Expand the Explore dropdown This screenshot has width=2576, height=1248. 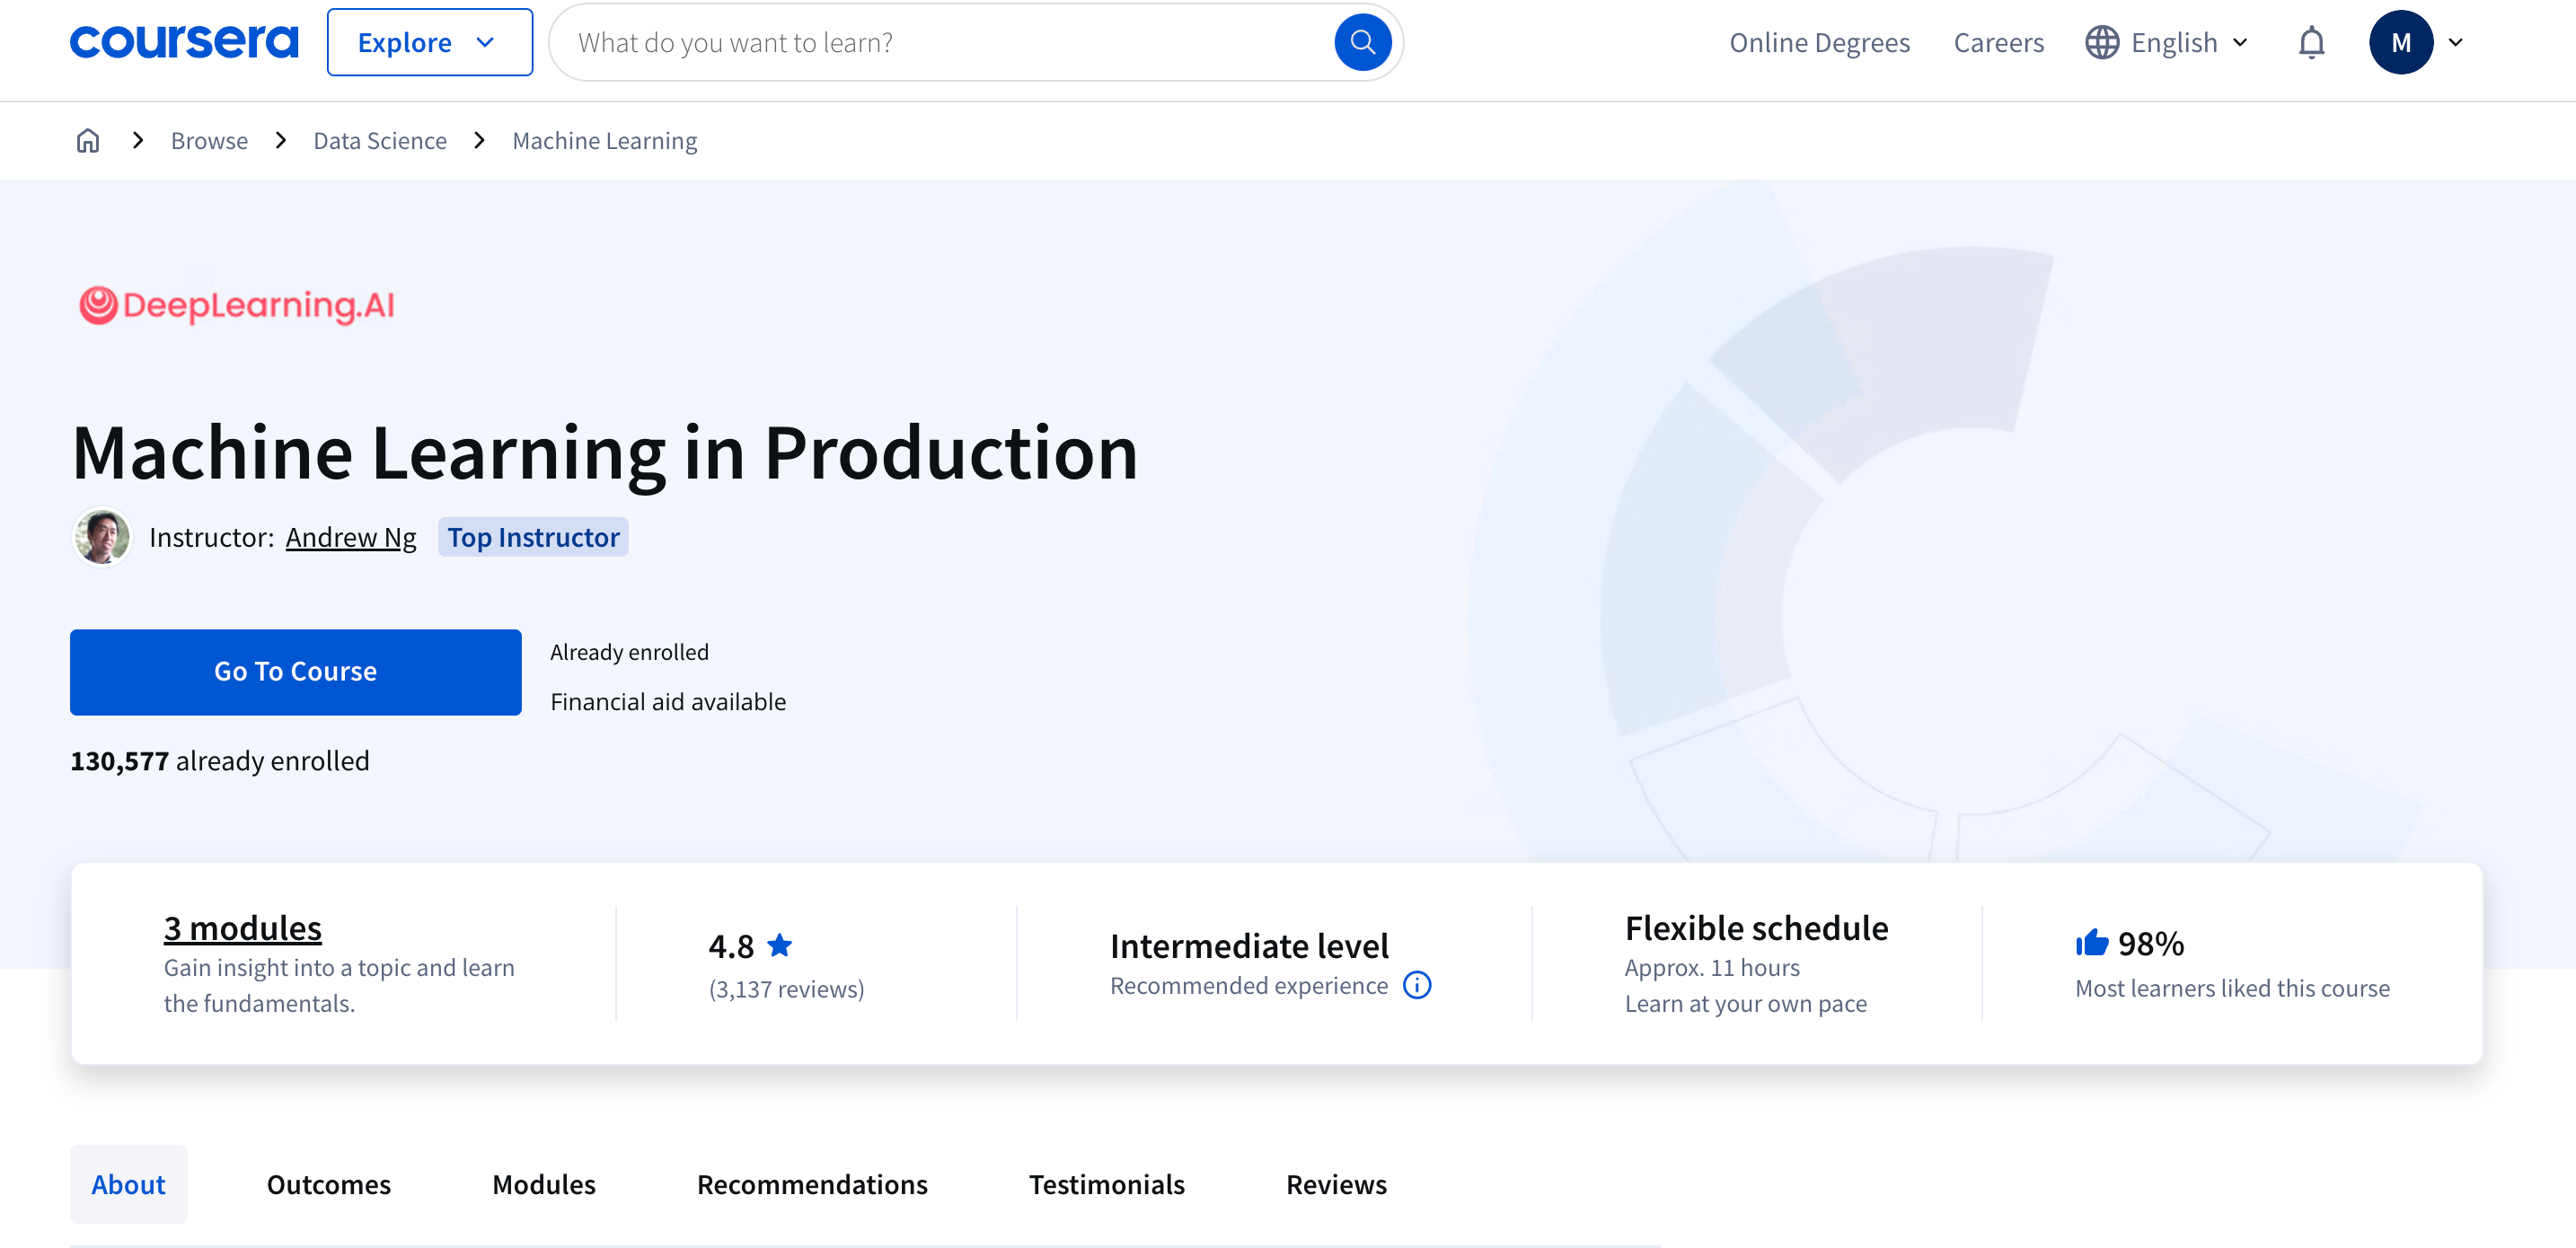click(x=429, y=43)
